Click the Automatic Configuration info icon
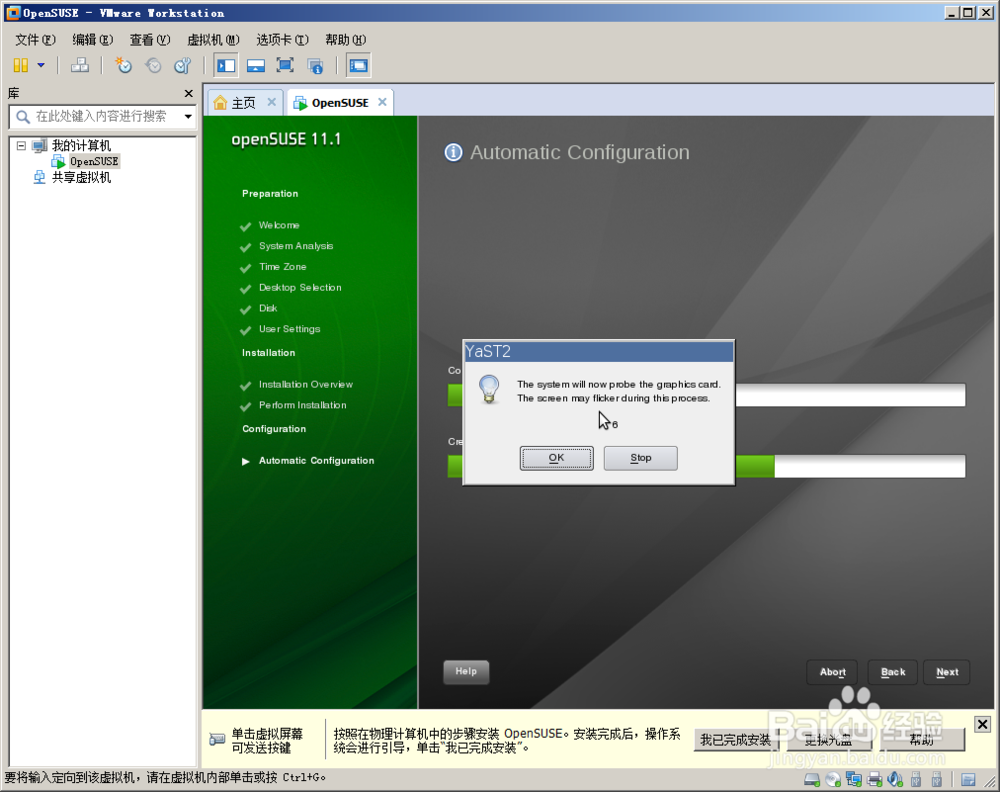1000x792 pixels. [x=453, y=152]
